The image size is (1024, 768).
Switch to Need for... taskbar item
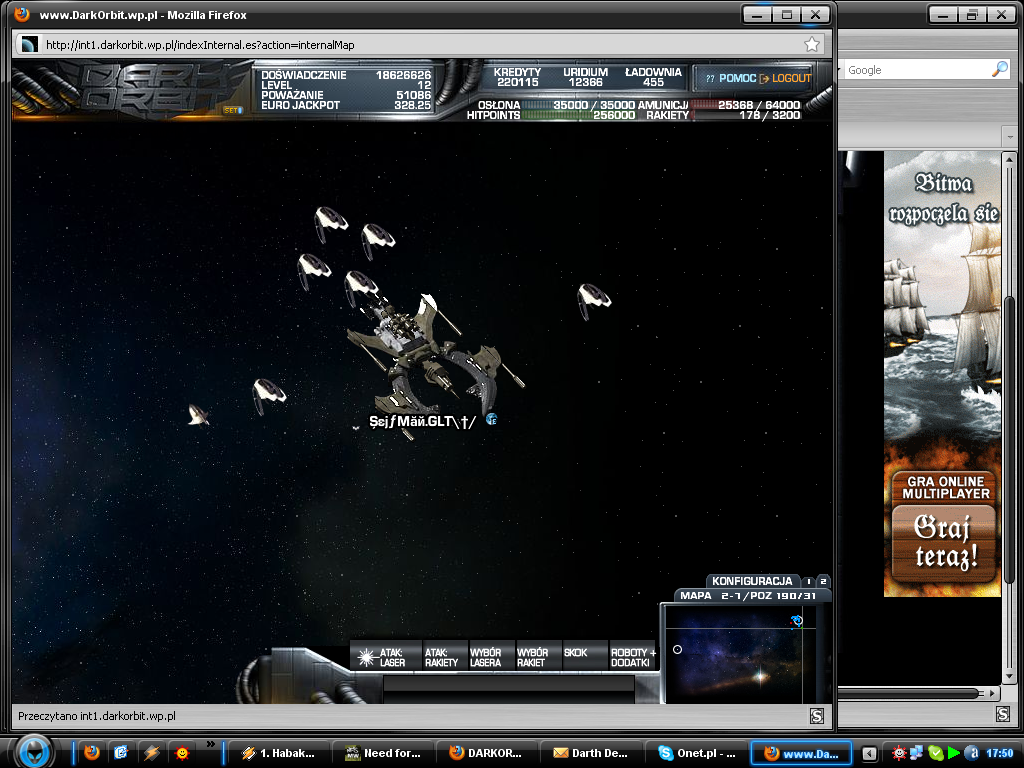(x=383, y=753)
